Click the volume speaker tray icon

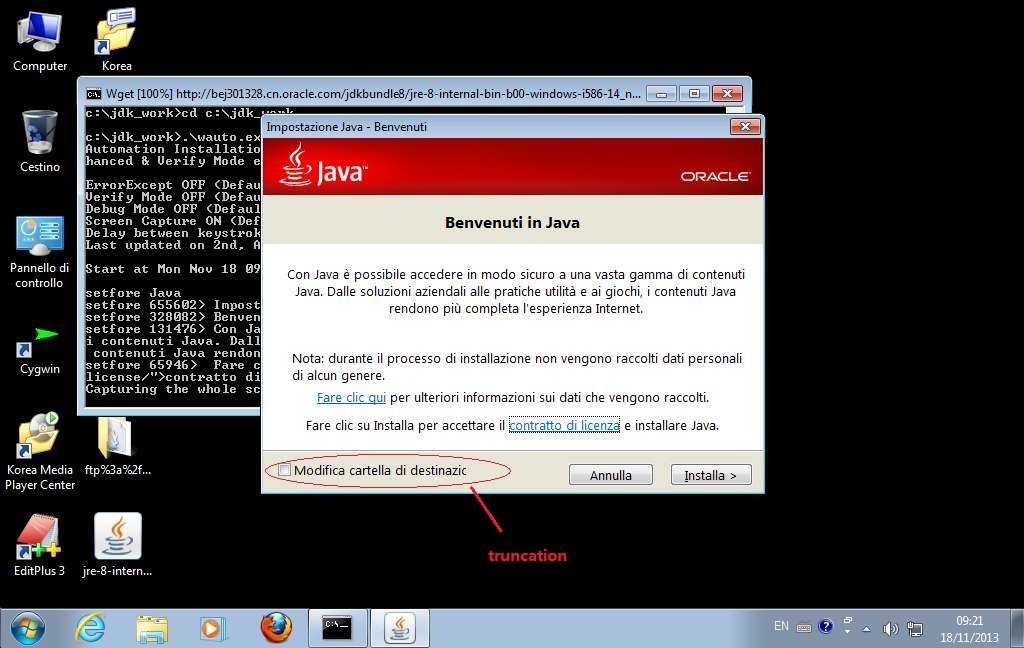[890, 628]
